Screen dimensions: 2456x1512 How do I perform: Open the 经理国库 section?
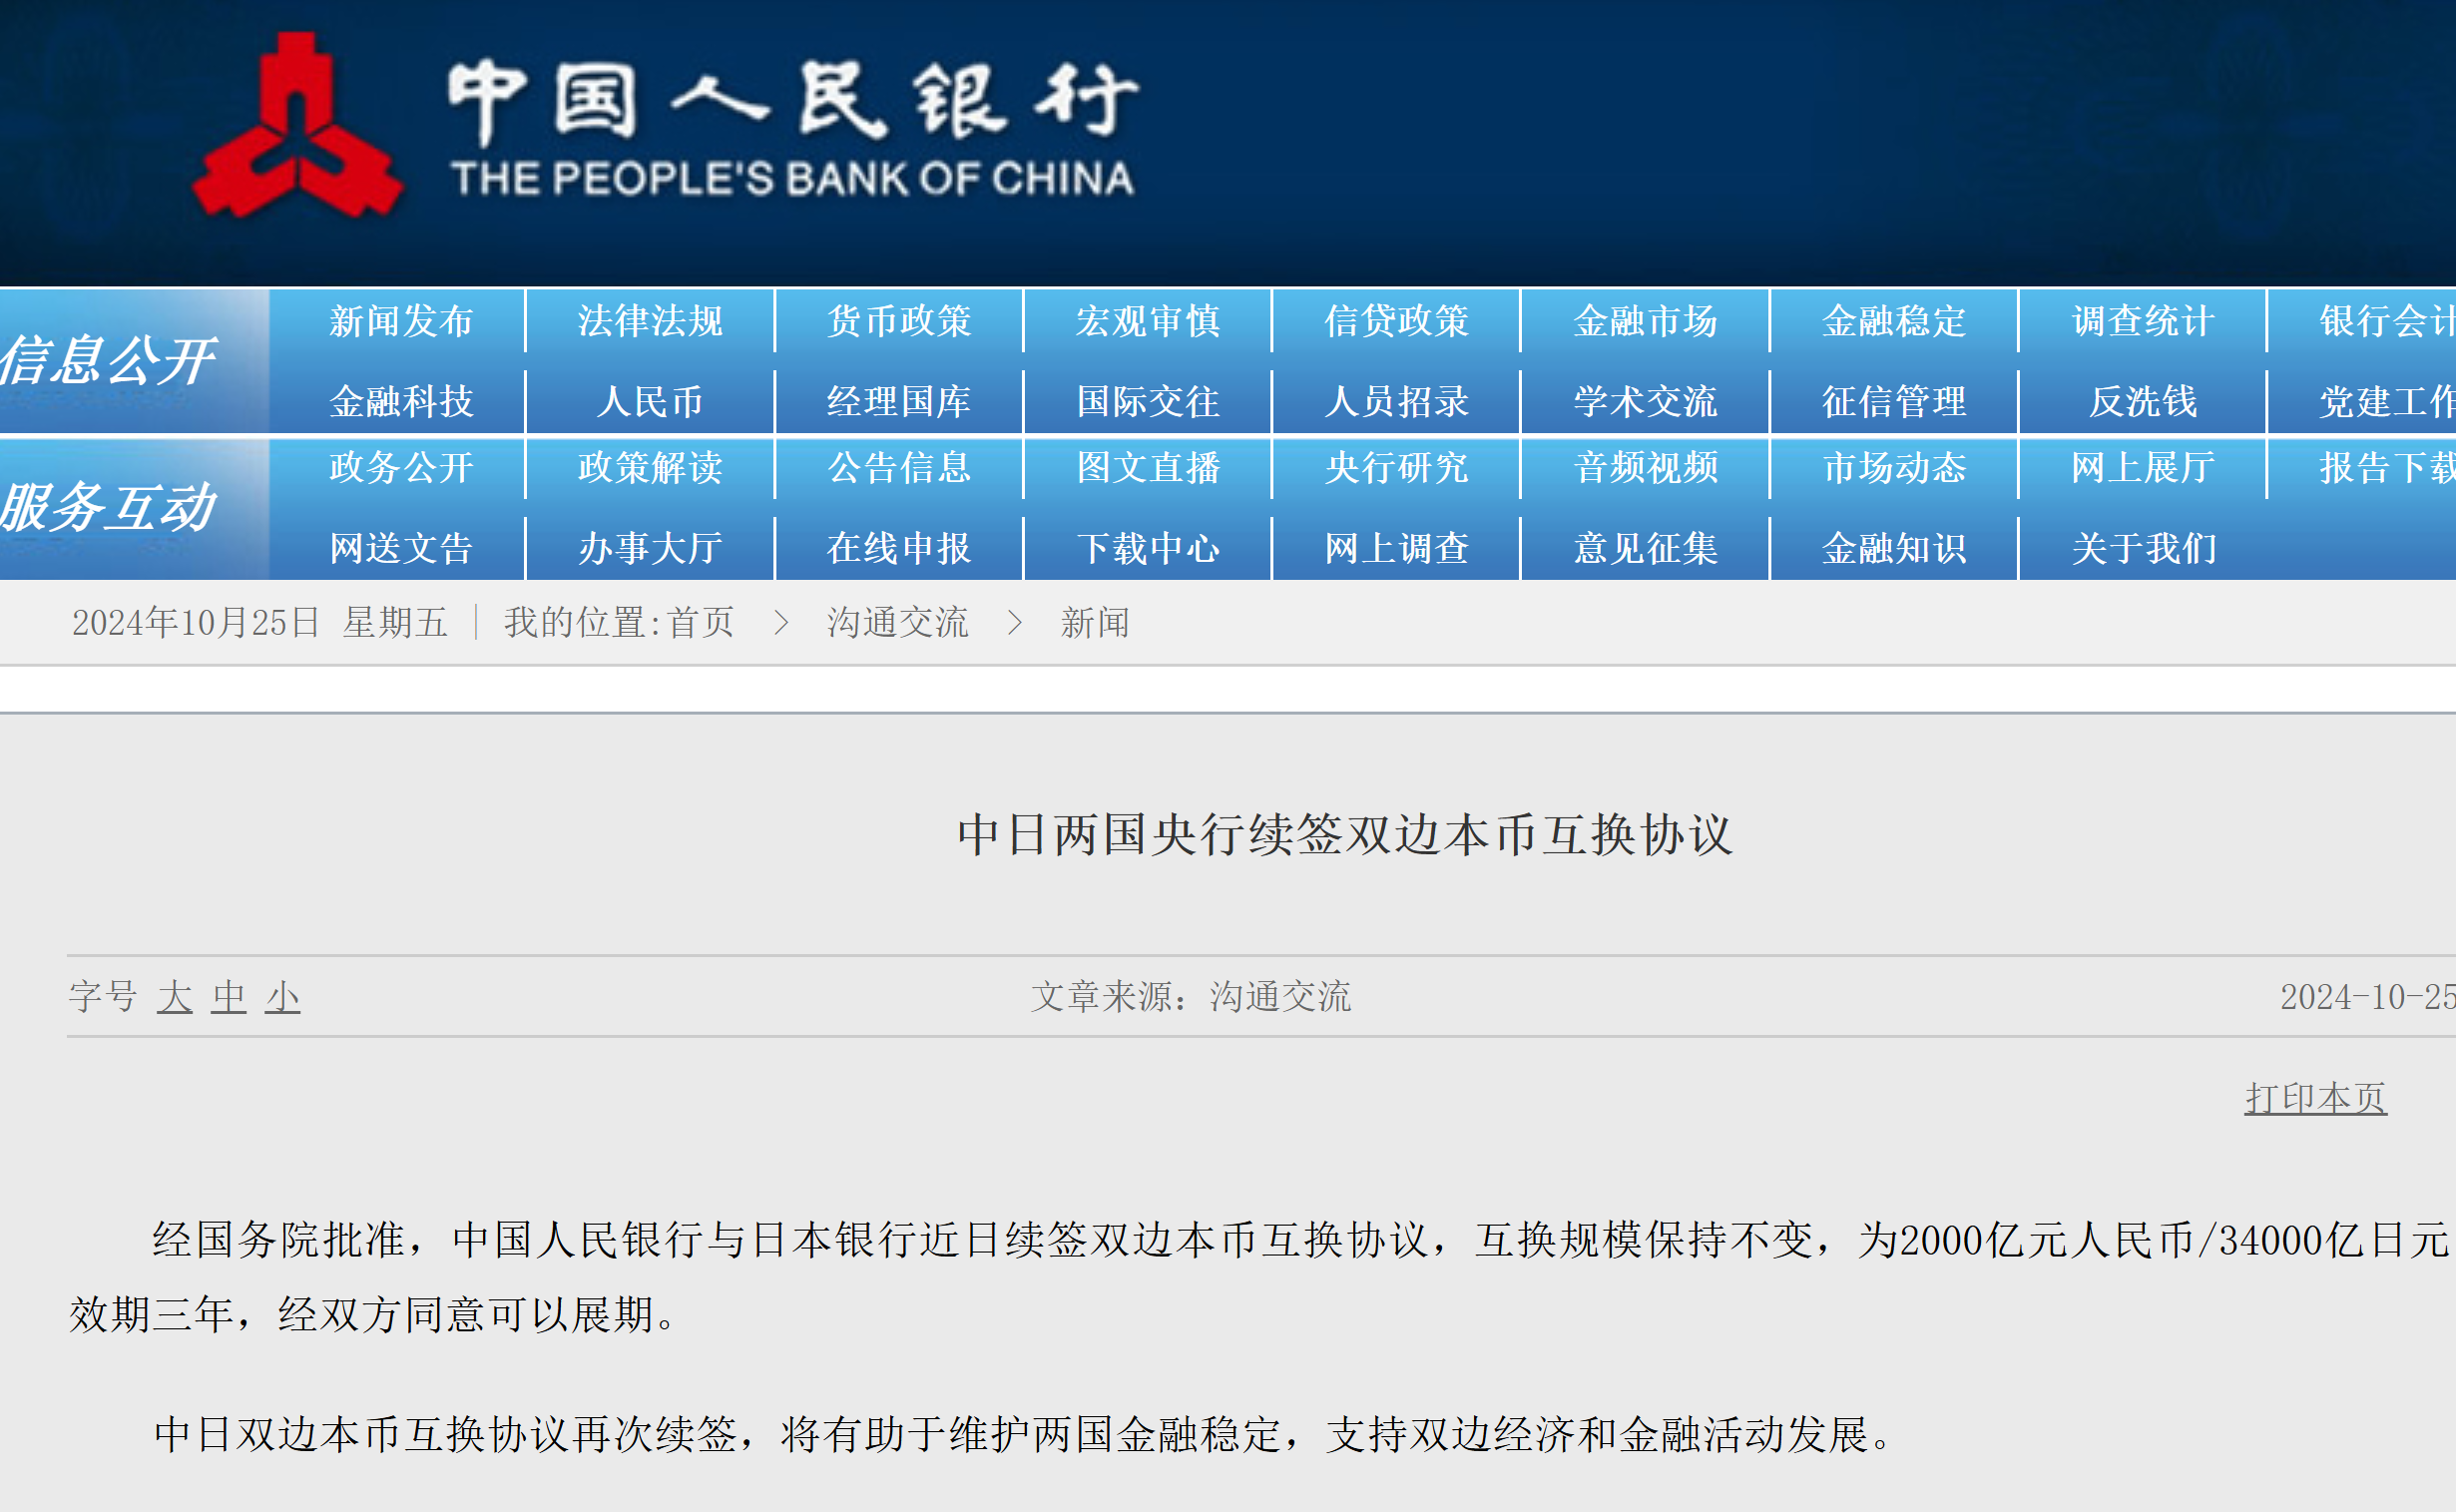(x=899, y=402)
